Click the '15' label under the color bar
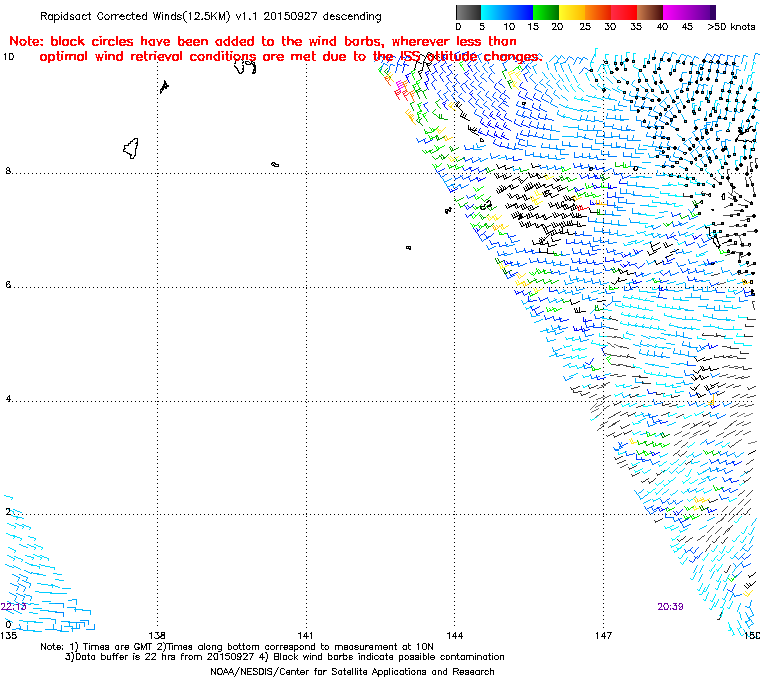760x688 pixels. (x=533, y=27)
